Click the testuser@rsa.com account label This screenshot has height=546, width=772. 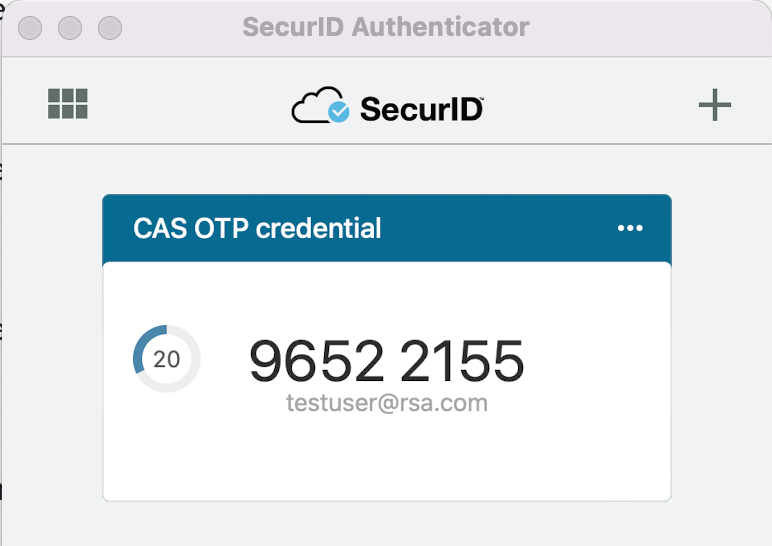coord(386,403)
